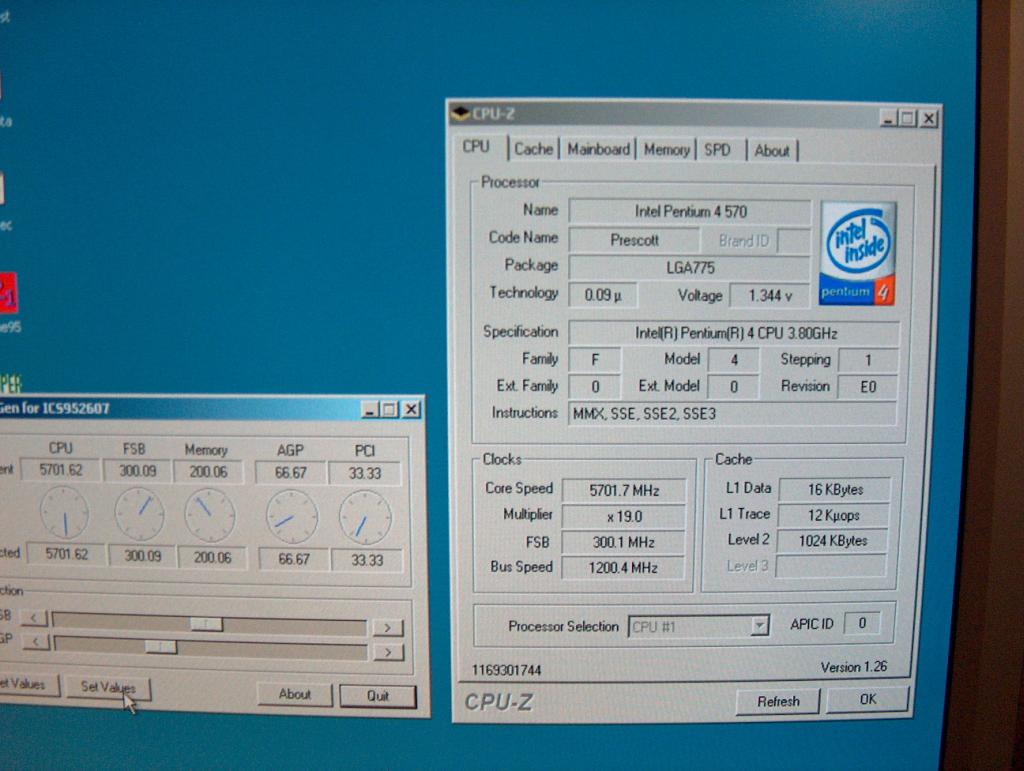Click the FSB slider thumb
This screenshot has width=1024, height=771.
206,625
